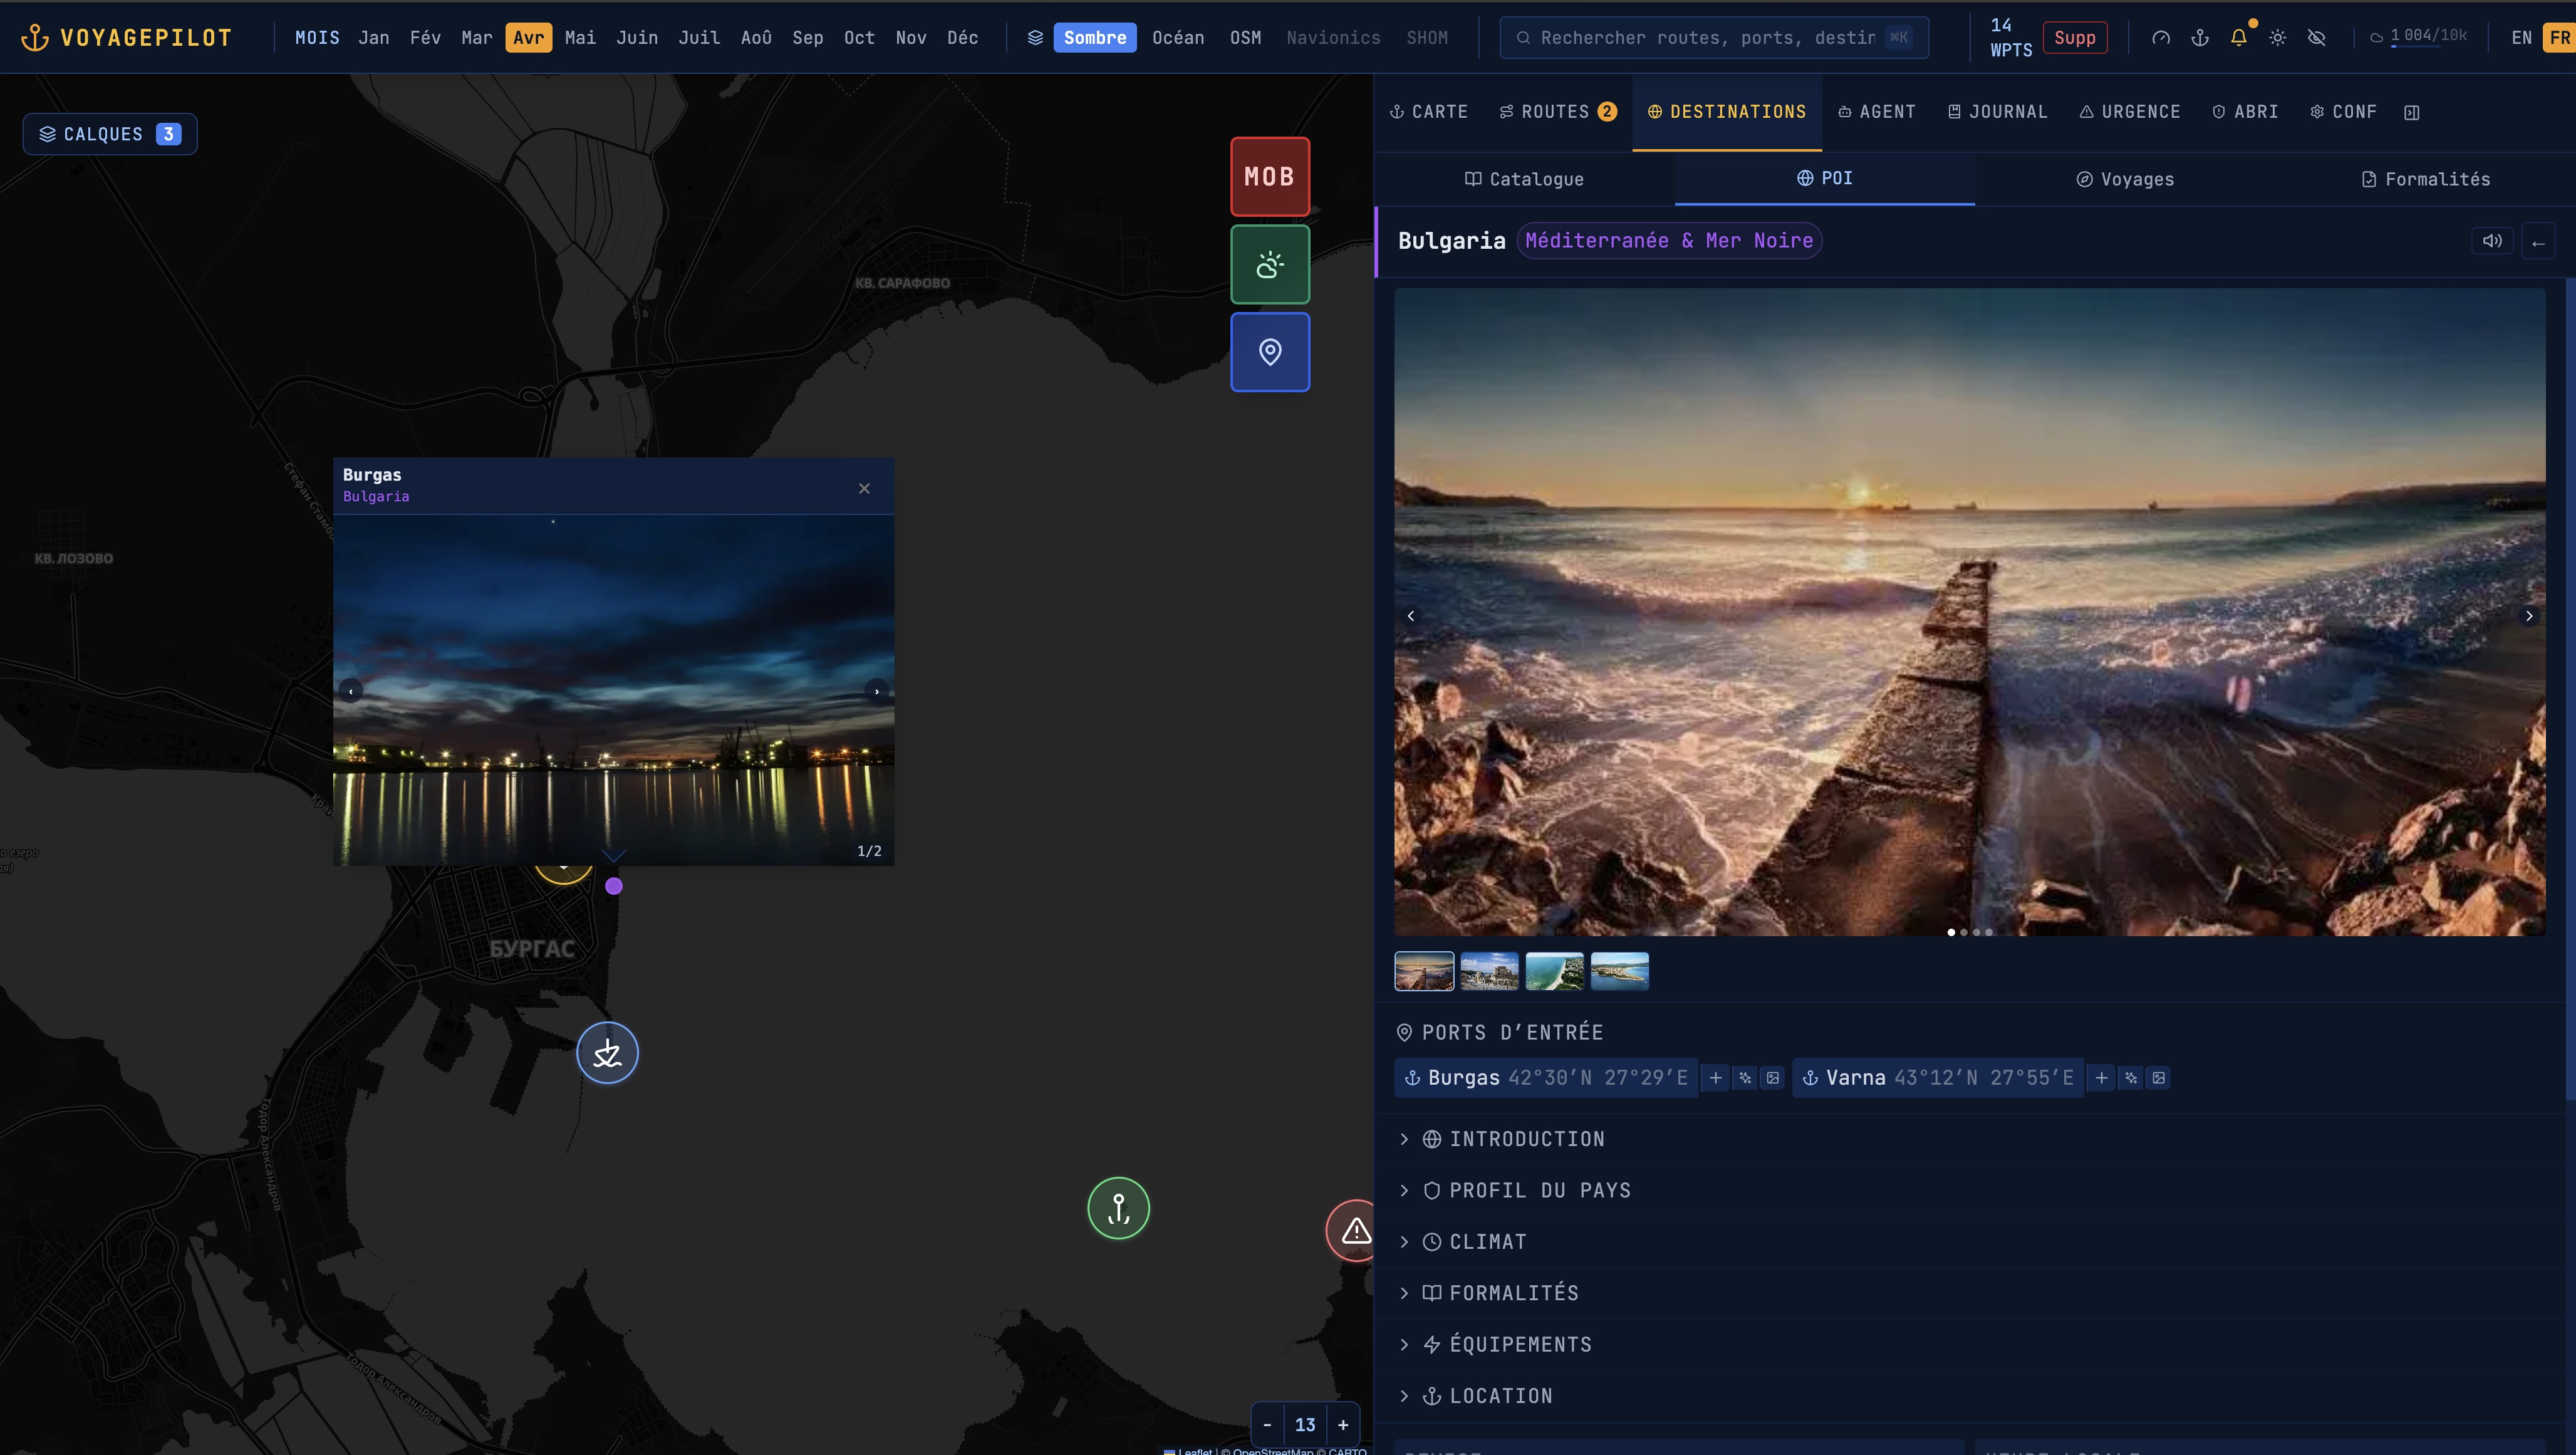Click the blue location pin map button
The height and width of the screenshot is (1455, 2576).
[1269, 352]
